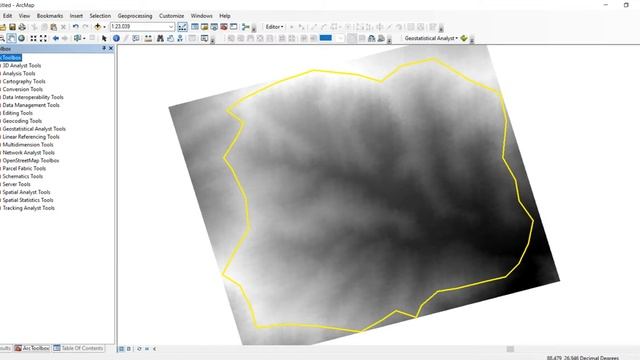Select the Spatial Analyst Tools toolbox

tap(26, 192)
